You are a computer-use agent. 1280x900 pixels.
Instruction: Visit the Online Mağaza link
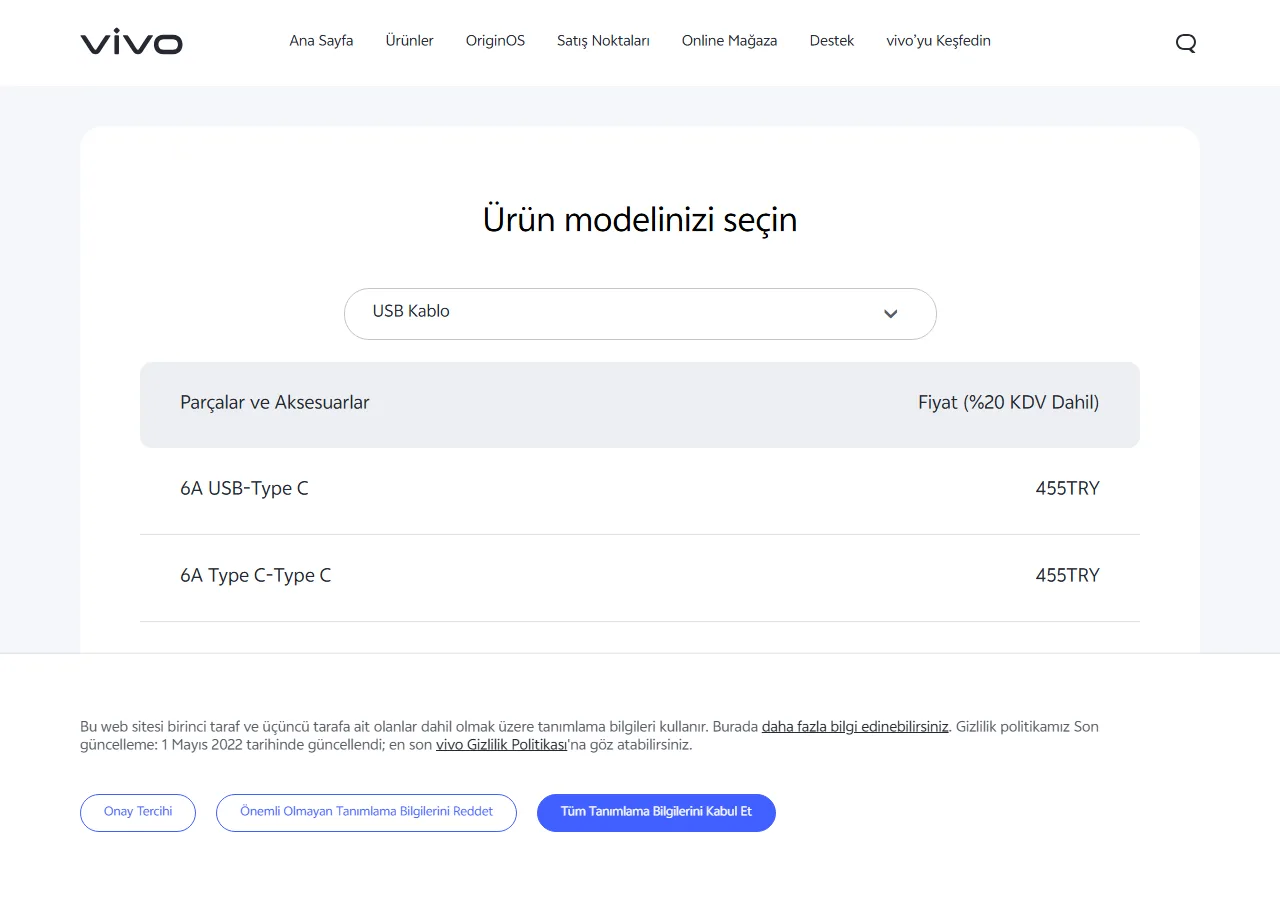point(729,41)
